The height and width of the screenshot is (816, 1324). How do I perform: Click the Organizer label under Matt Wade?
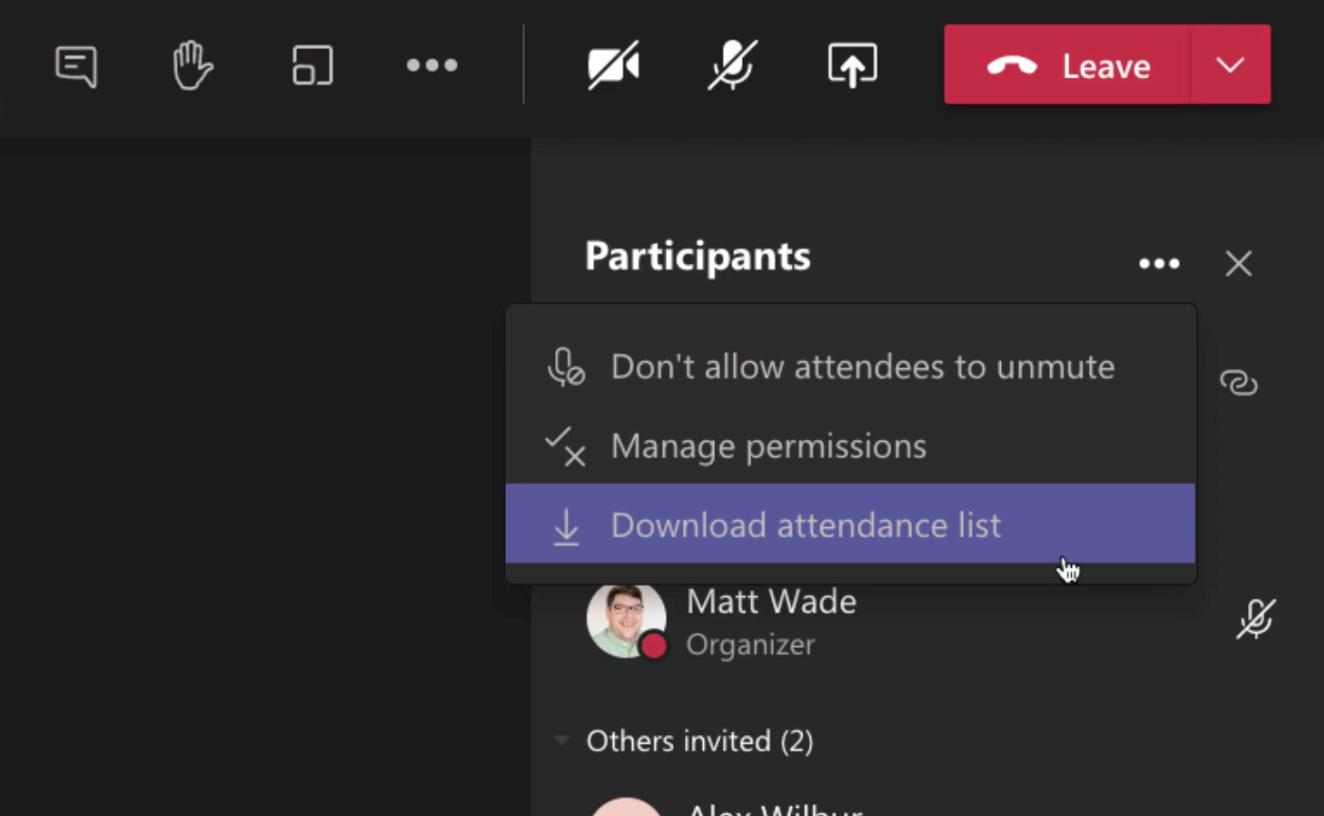click(750, 645)
